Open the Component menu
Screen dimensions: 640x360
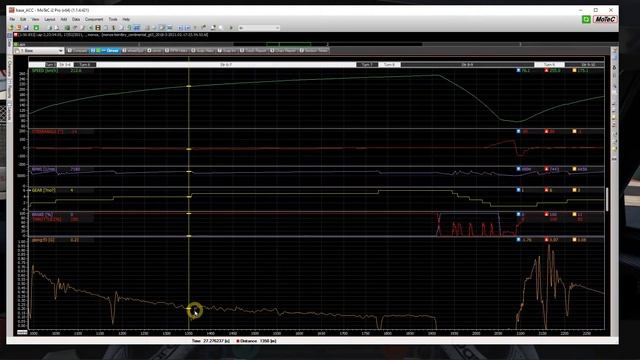coord(94,19)
